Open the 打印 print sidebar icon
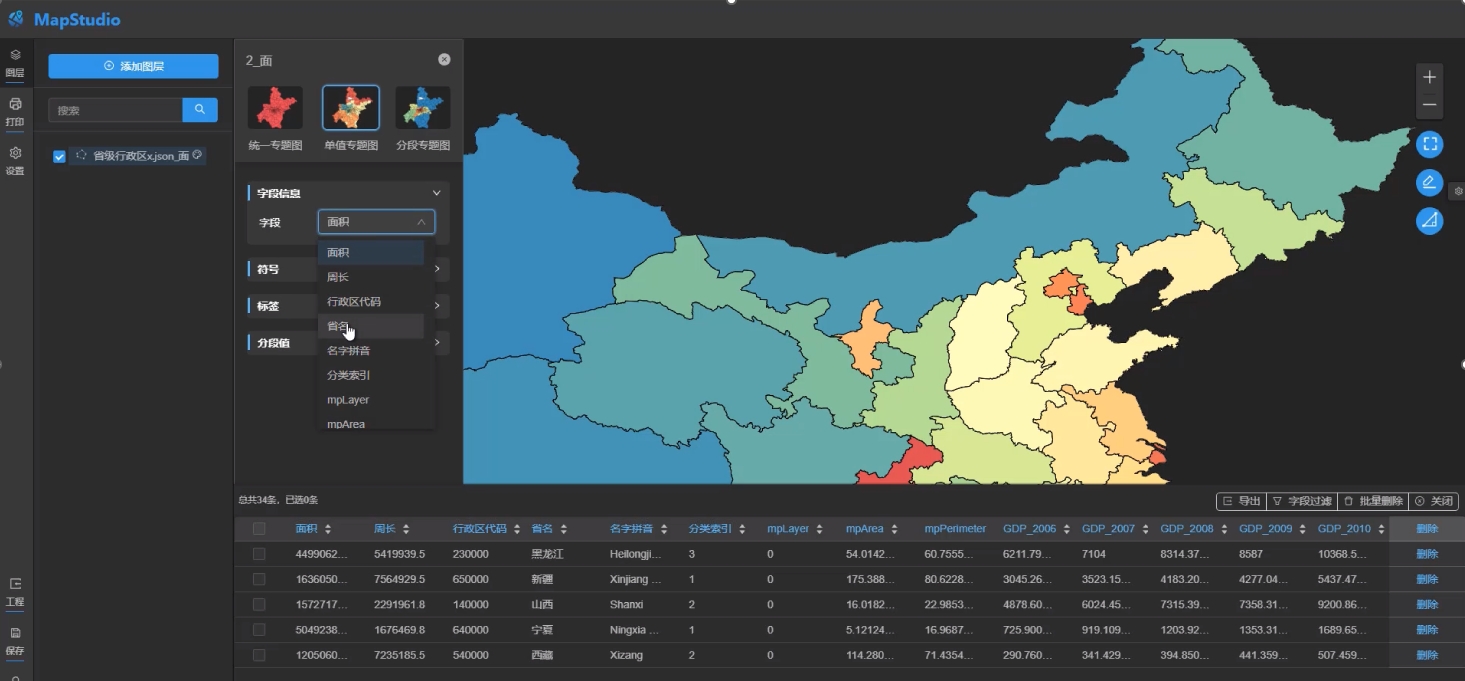 pos(15,111)
